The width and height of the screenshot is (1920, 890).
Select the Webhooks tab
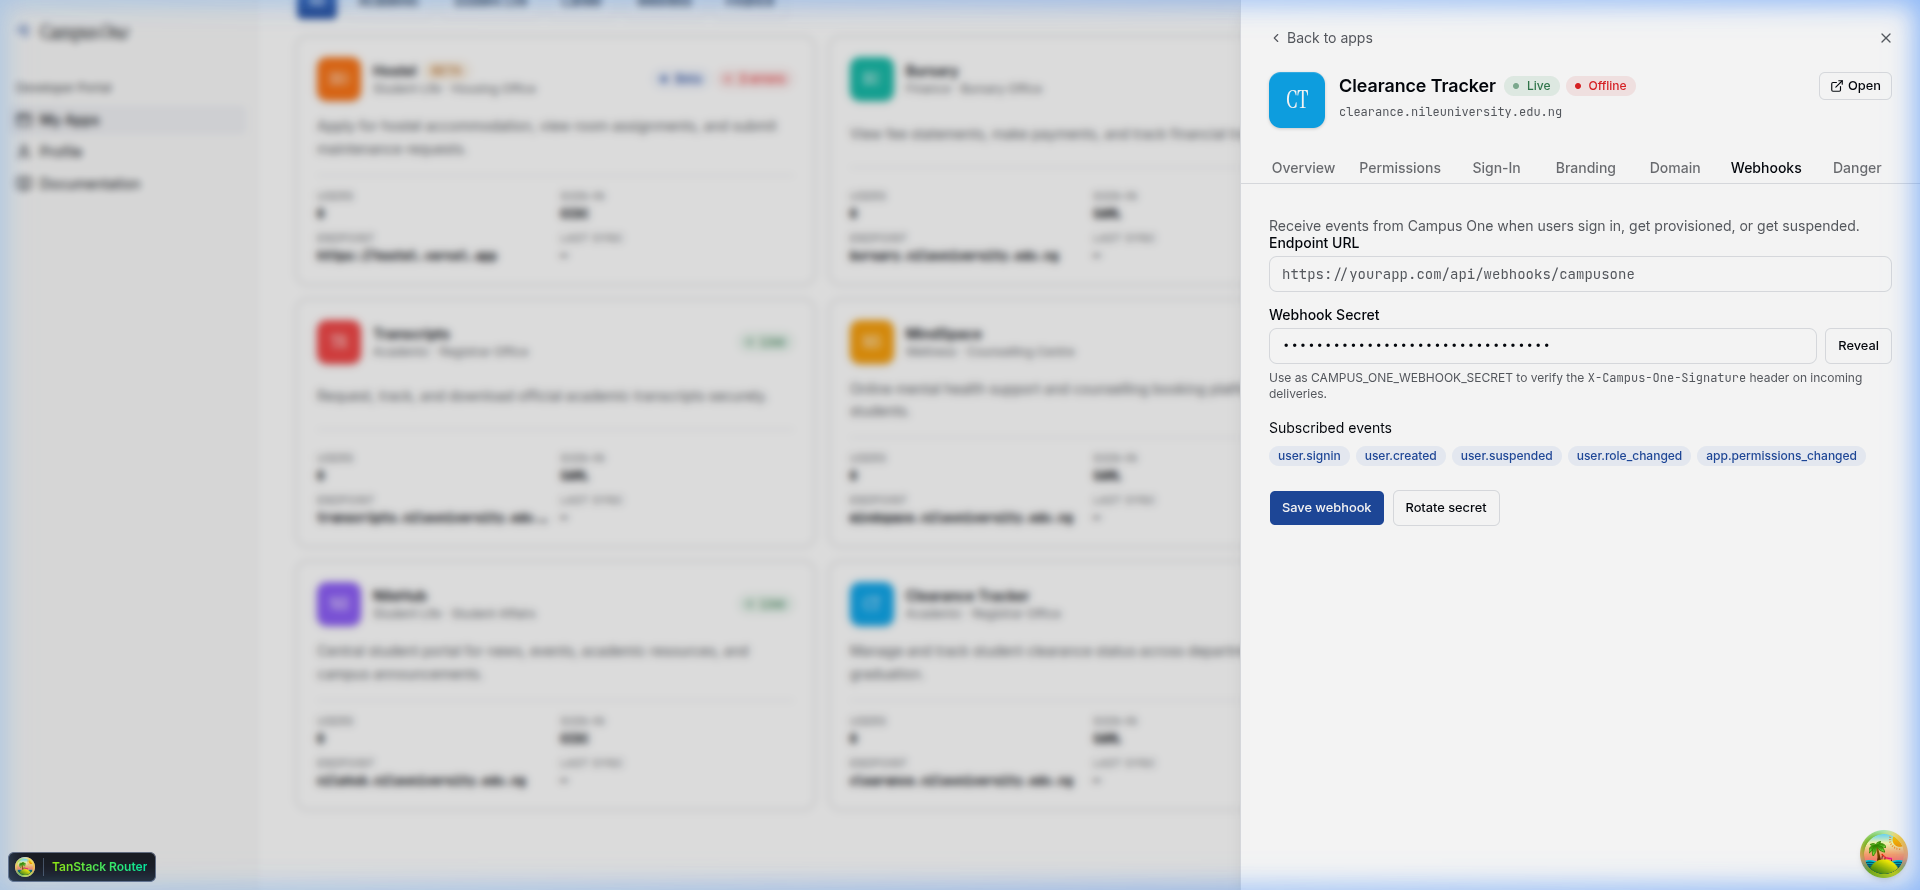[x=1766, y=168]
